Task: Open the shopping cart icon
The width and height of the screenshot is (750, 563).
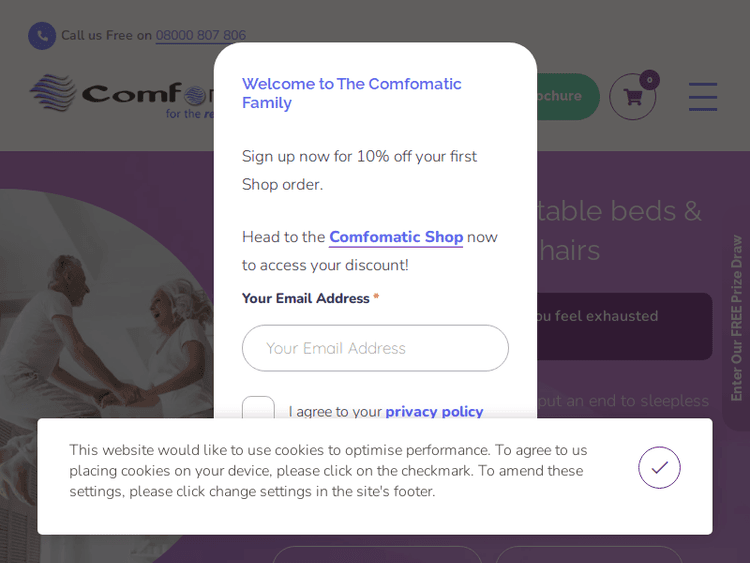Action: (x=632, y=97)
